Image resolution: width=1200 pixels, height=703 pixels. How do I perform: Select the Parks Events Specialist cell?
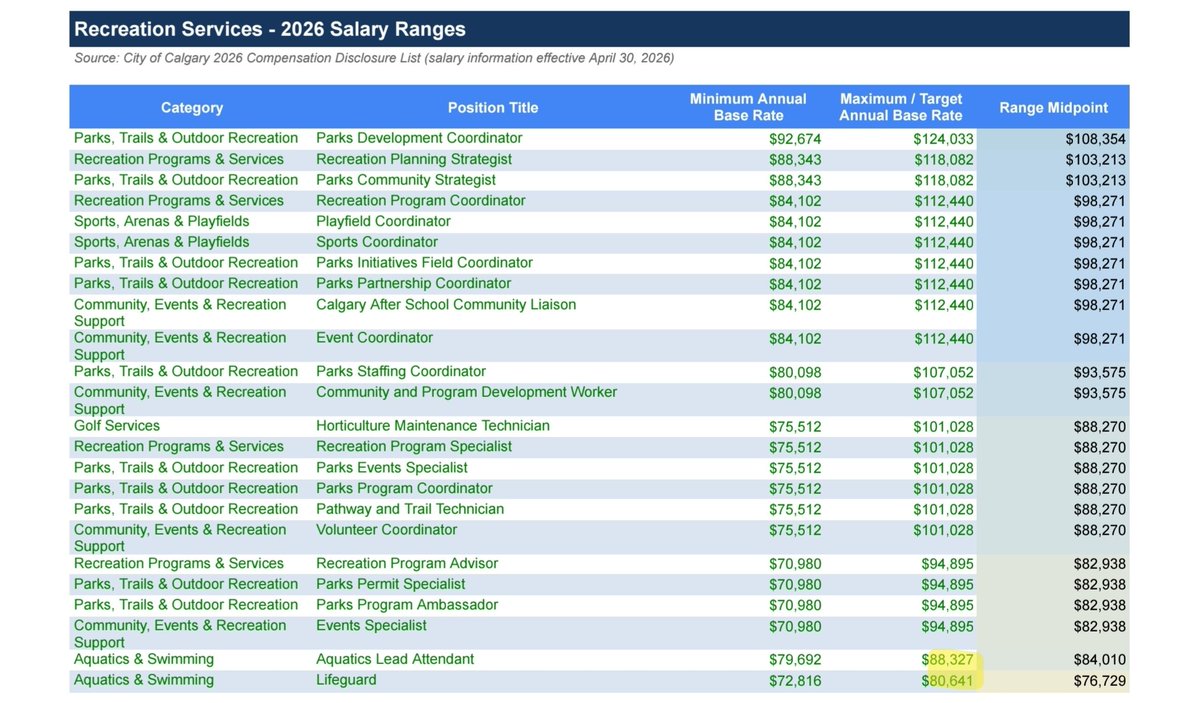click(x=392, y=468)
